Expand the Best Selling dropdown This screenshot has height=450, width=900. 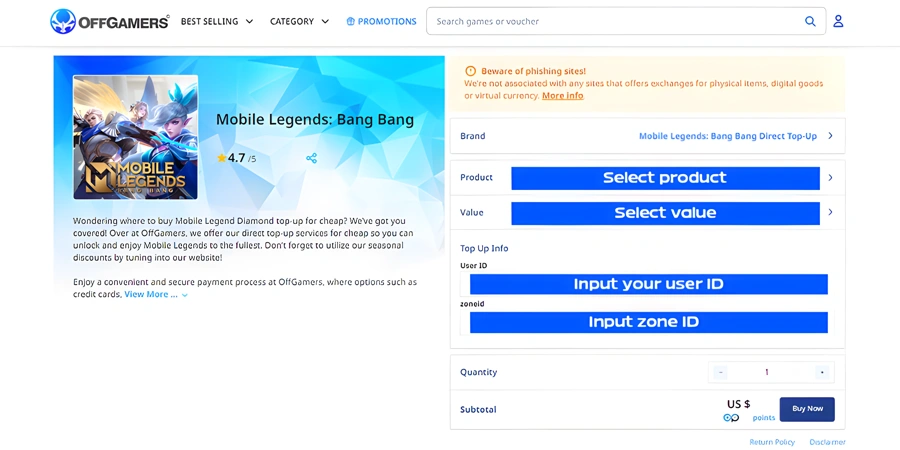click(x=217, y=21)
